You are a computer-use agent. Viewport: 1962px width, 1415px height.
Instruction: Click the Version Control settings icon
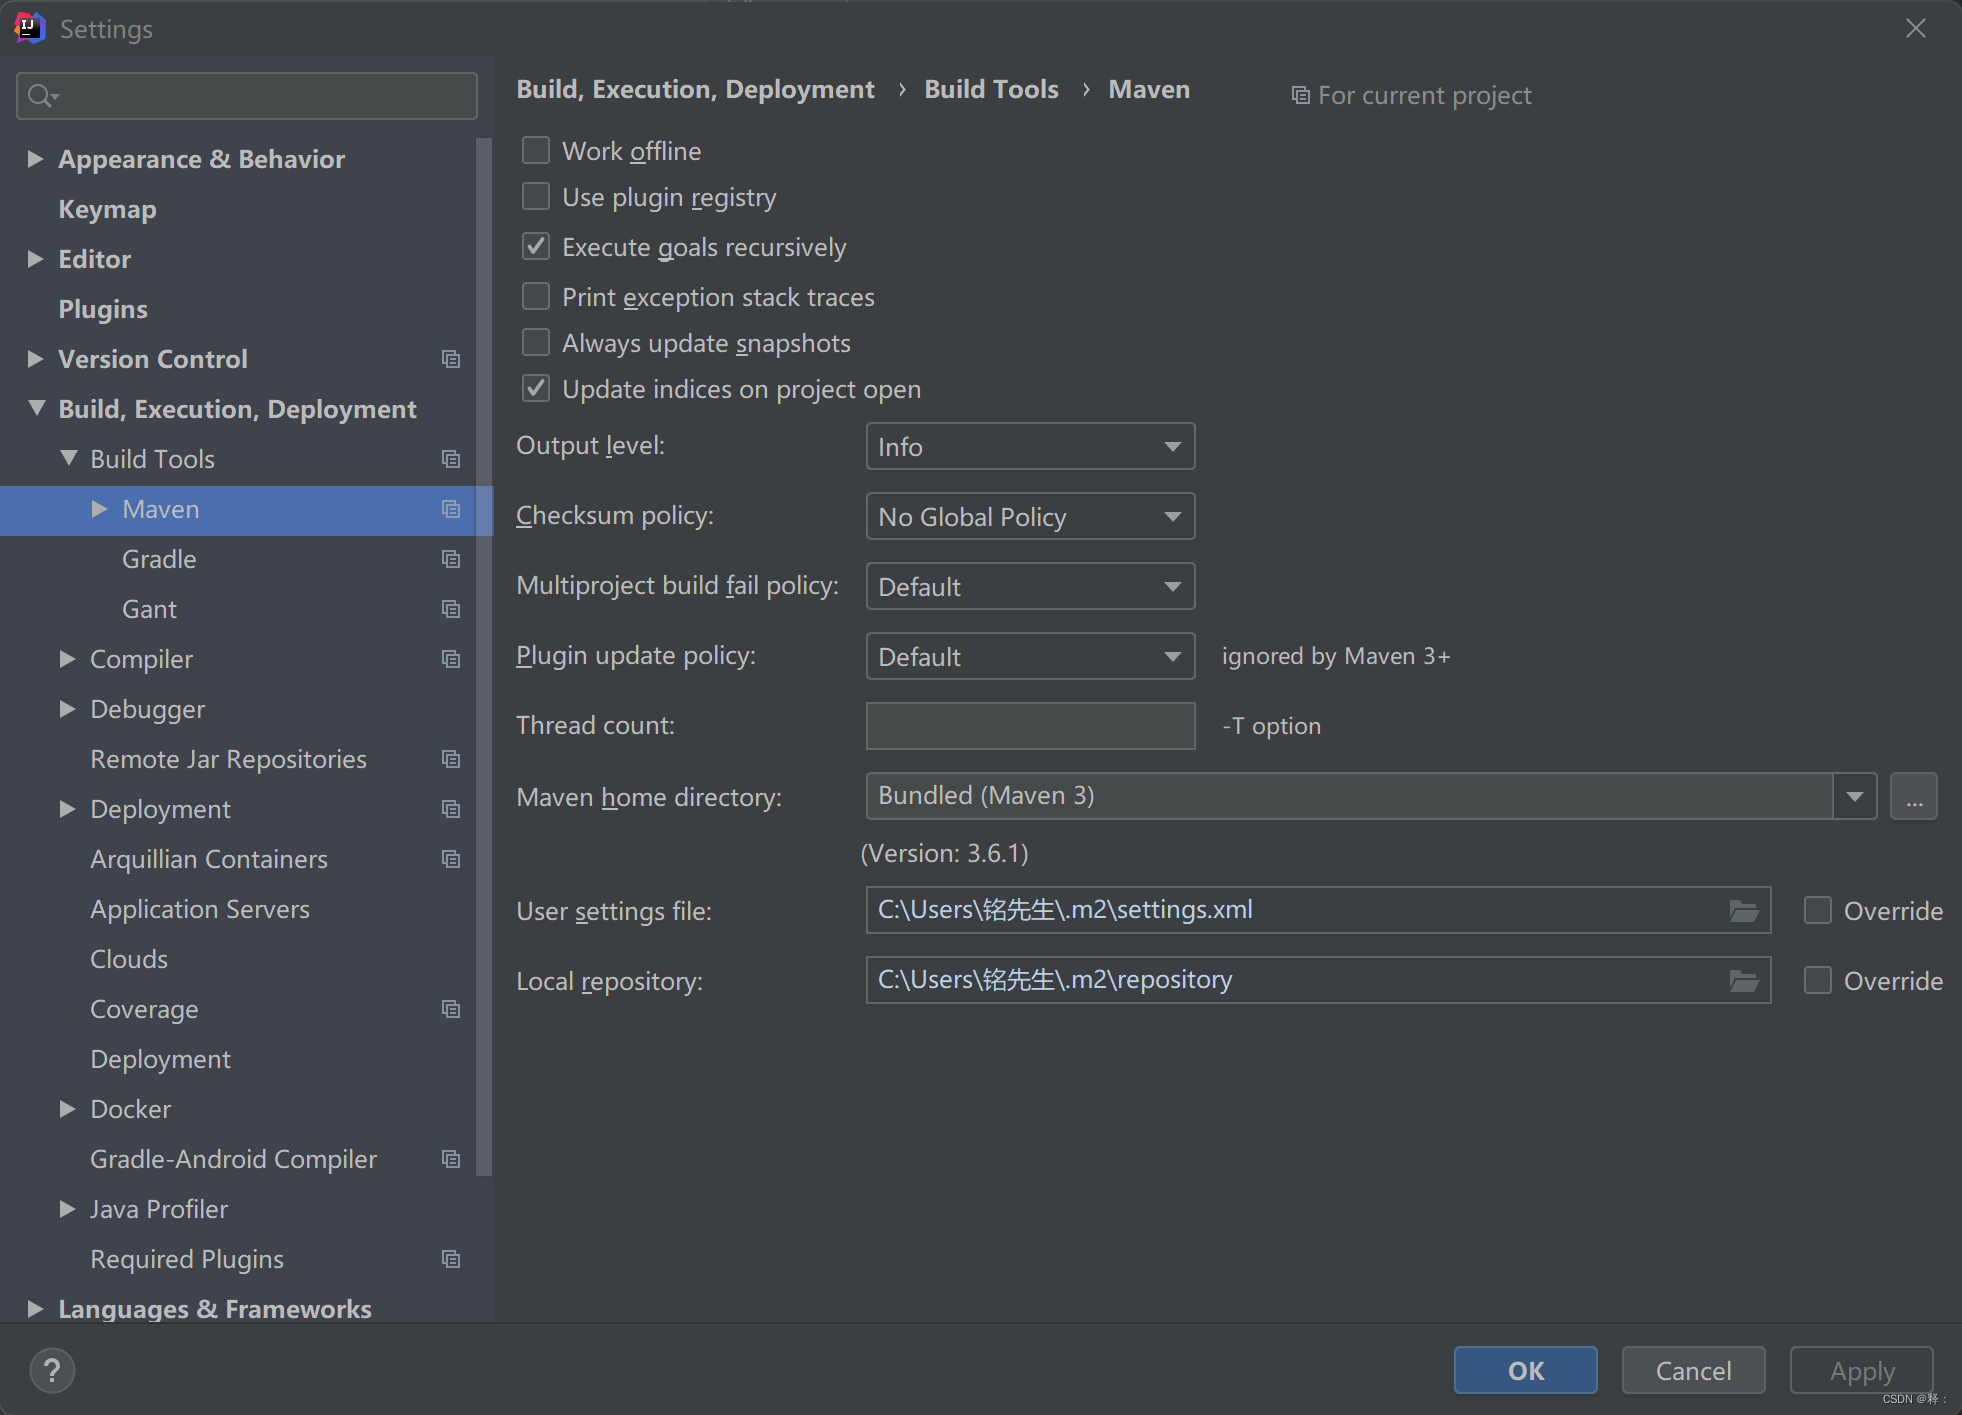[x=452, y=358]
